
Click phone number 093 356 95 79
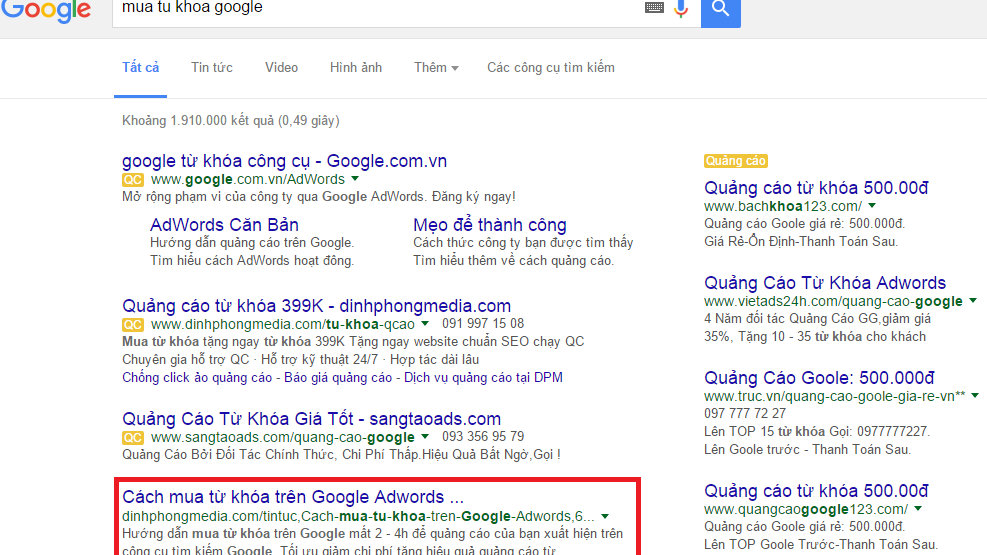pyautogui.click(x=483, y=437)
